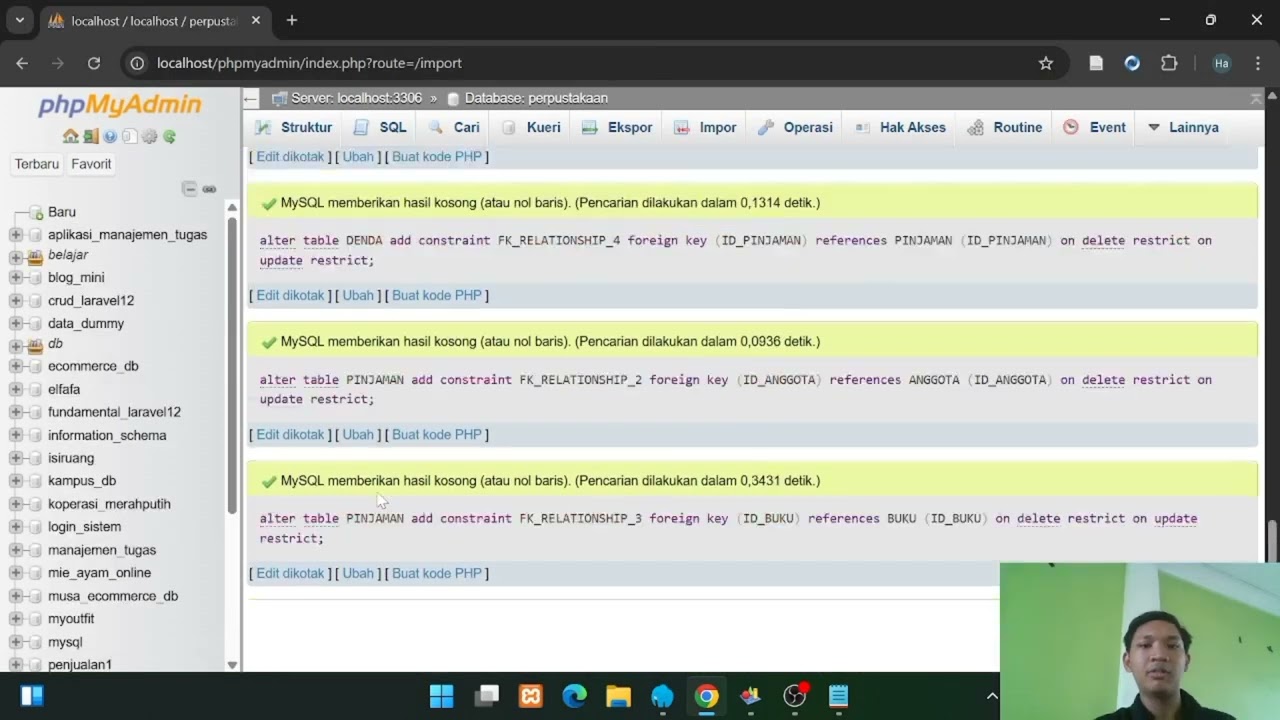Open the Operasi tab
Viewport: 1280px width, 720px height.
[x=796, y=127]
